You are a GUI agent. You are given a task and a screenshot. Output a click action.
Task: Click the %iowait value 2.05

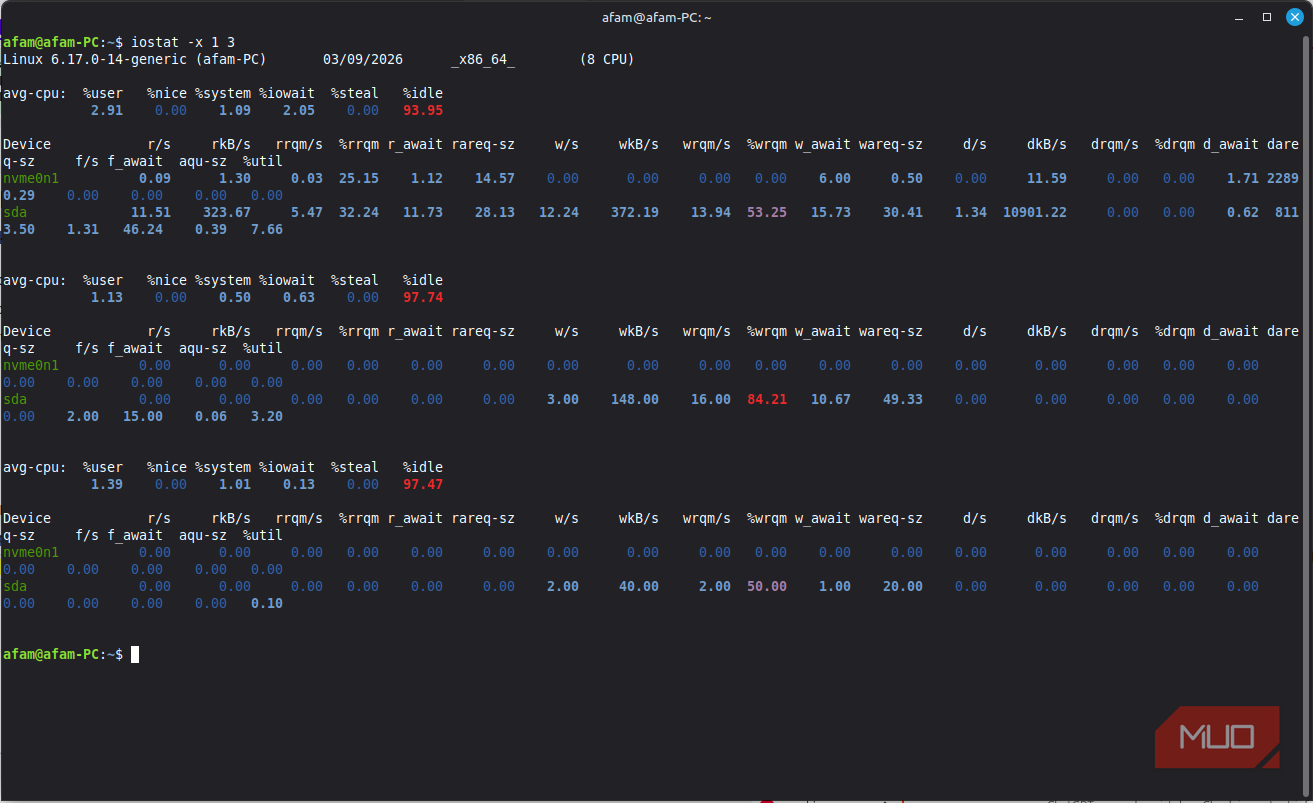coord(299,110)
